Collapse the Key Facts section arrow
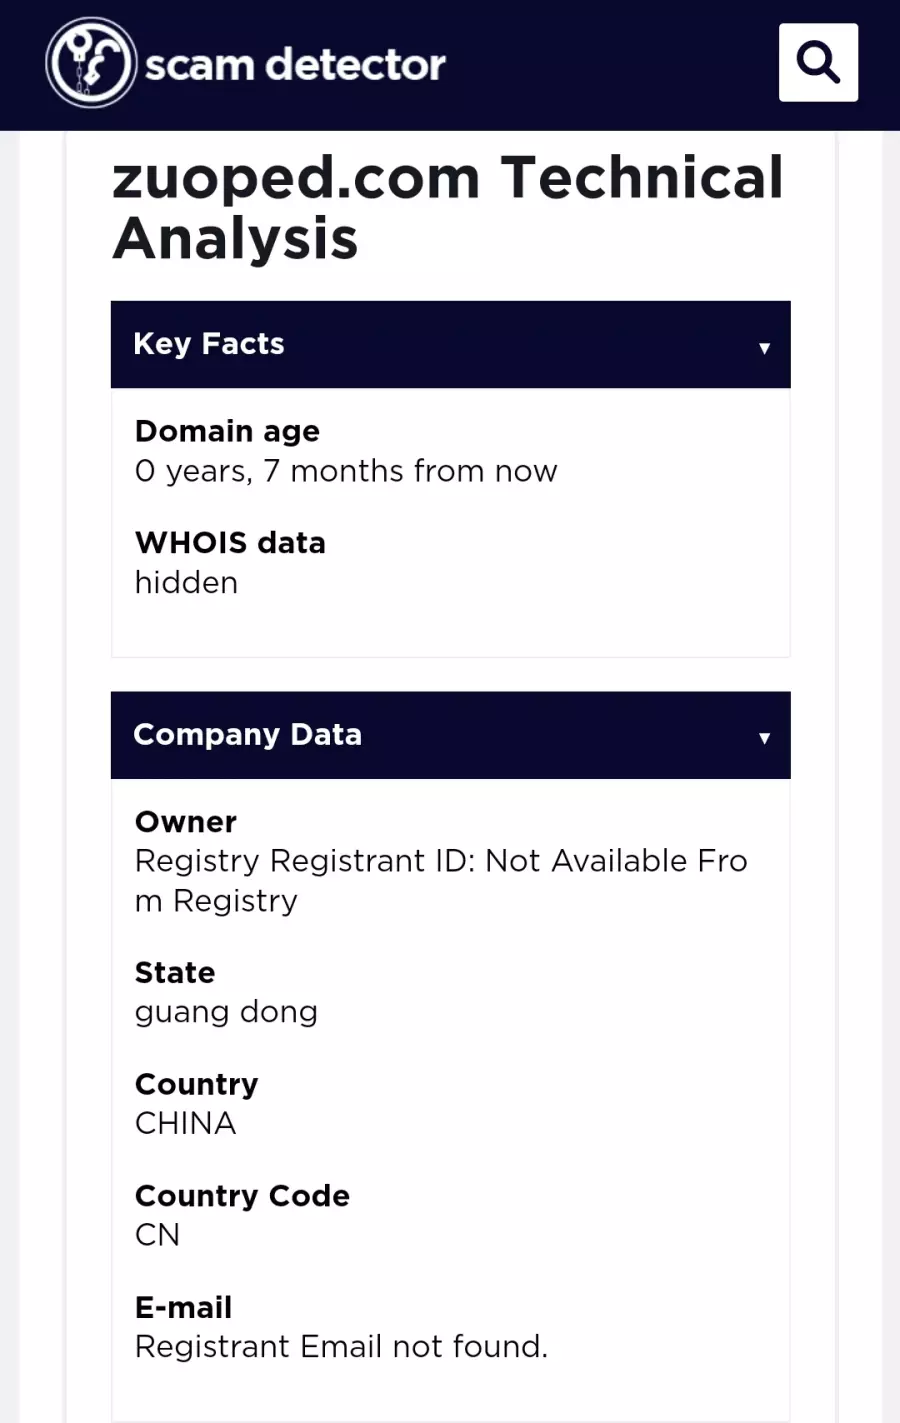 764,348
